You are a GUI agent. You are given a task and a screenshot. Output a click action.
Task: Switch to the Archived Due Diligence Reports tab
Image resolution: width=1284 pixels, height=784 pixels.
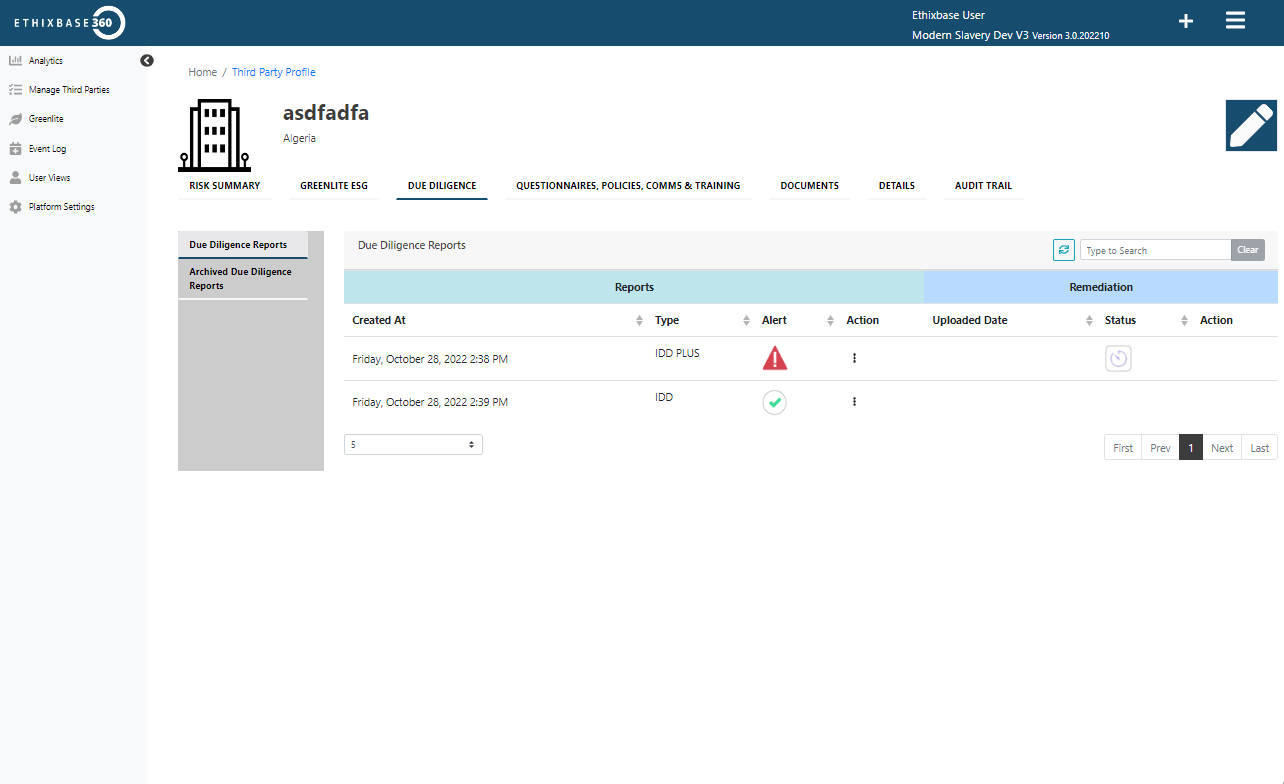click(x=240, y=278)
